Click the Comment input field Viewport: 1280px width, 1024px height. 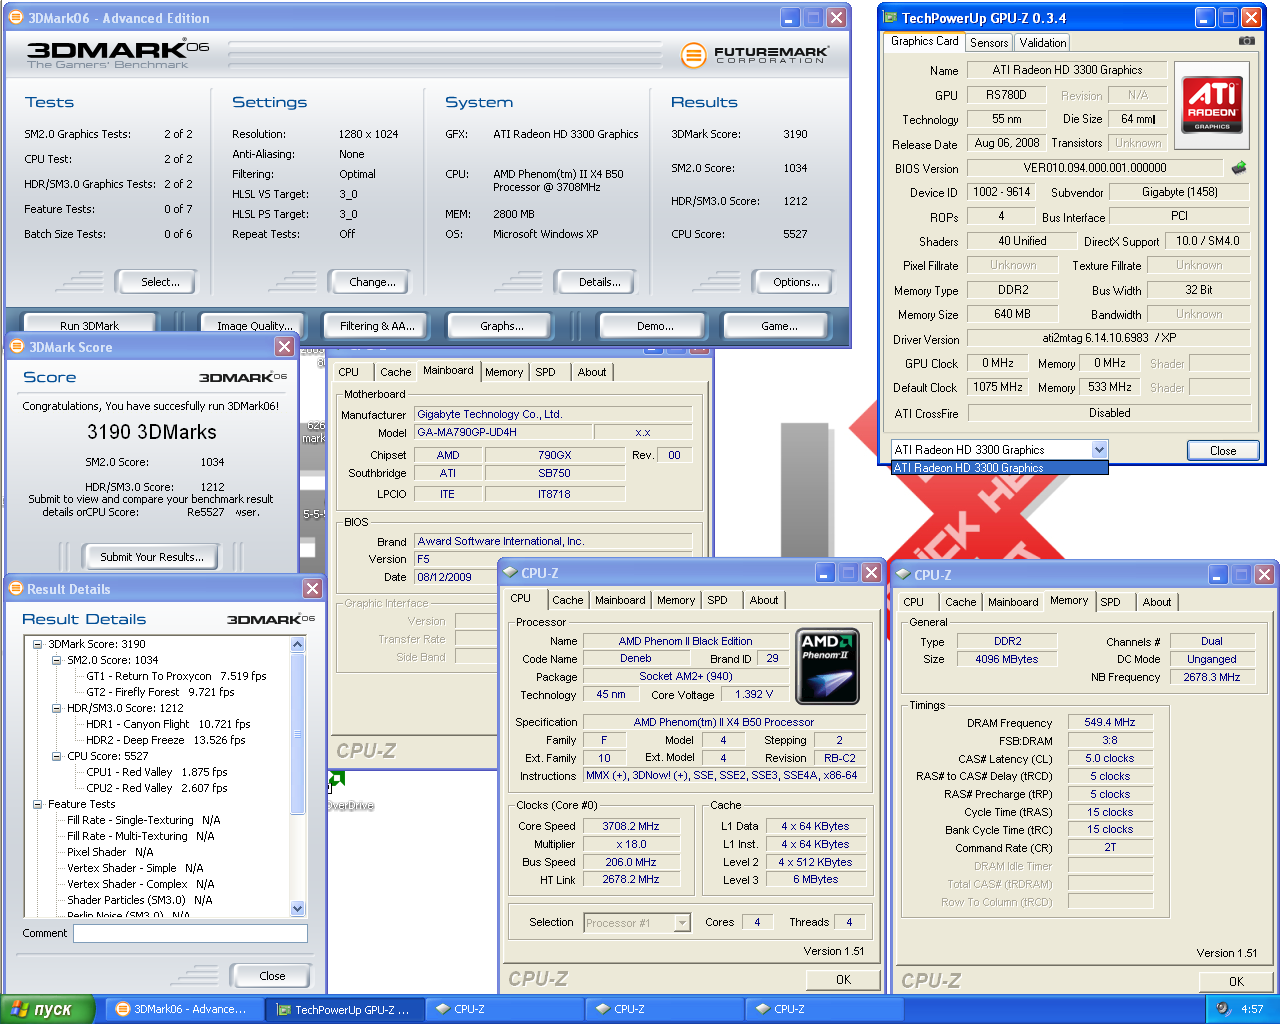coord(190,933)
